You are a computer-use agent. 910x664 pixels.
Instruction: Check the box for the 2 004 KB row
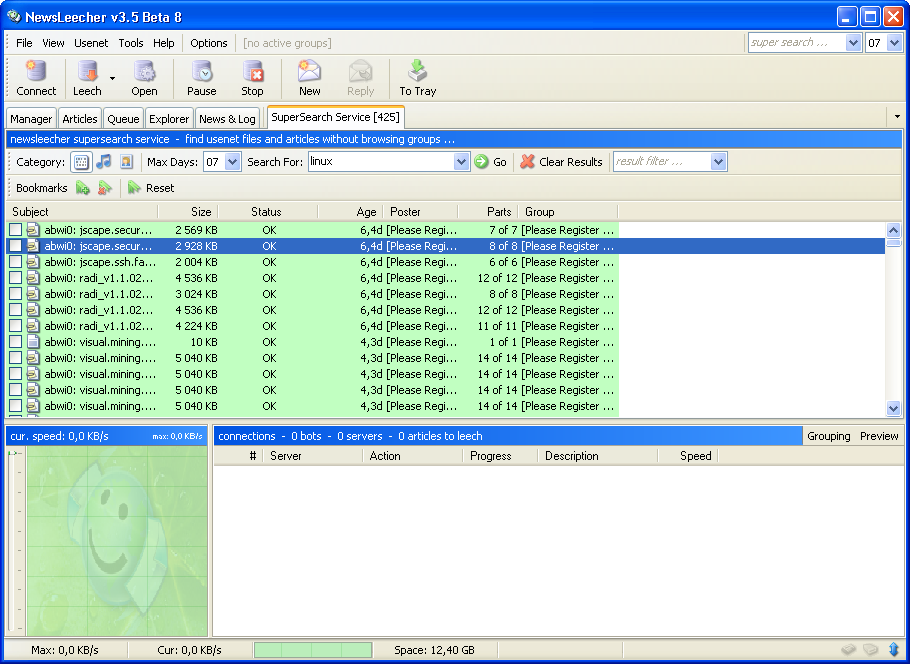tap(15, 262)
